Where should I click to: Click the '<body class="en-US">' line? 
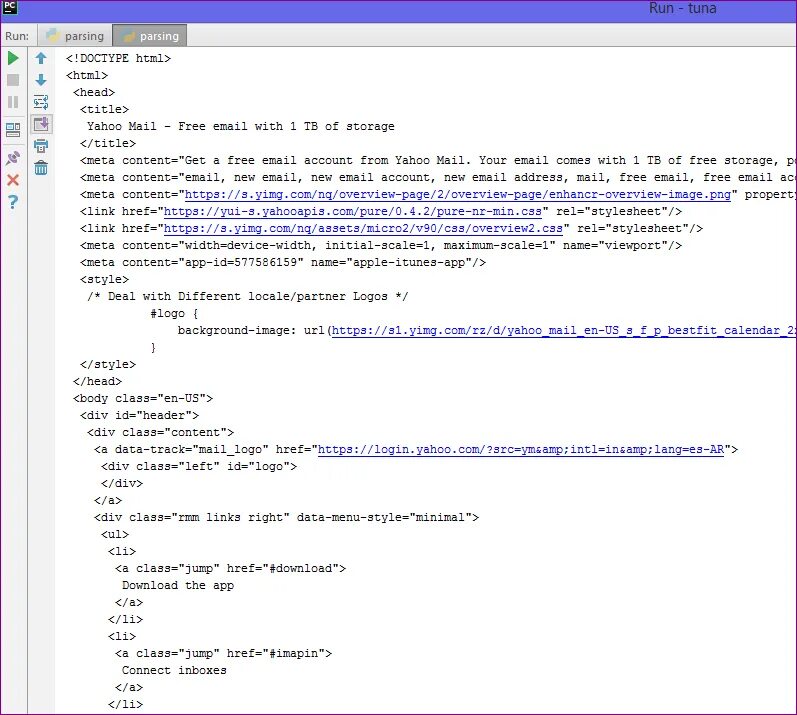tap(143, 398)
